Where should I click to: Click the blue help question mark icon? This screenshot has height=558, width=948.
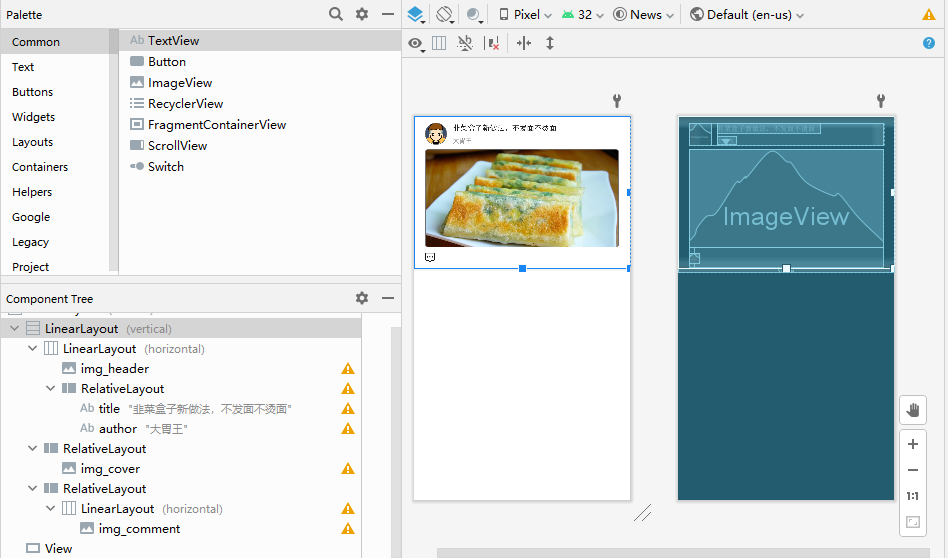[929, 43]
